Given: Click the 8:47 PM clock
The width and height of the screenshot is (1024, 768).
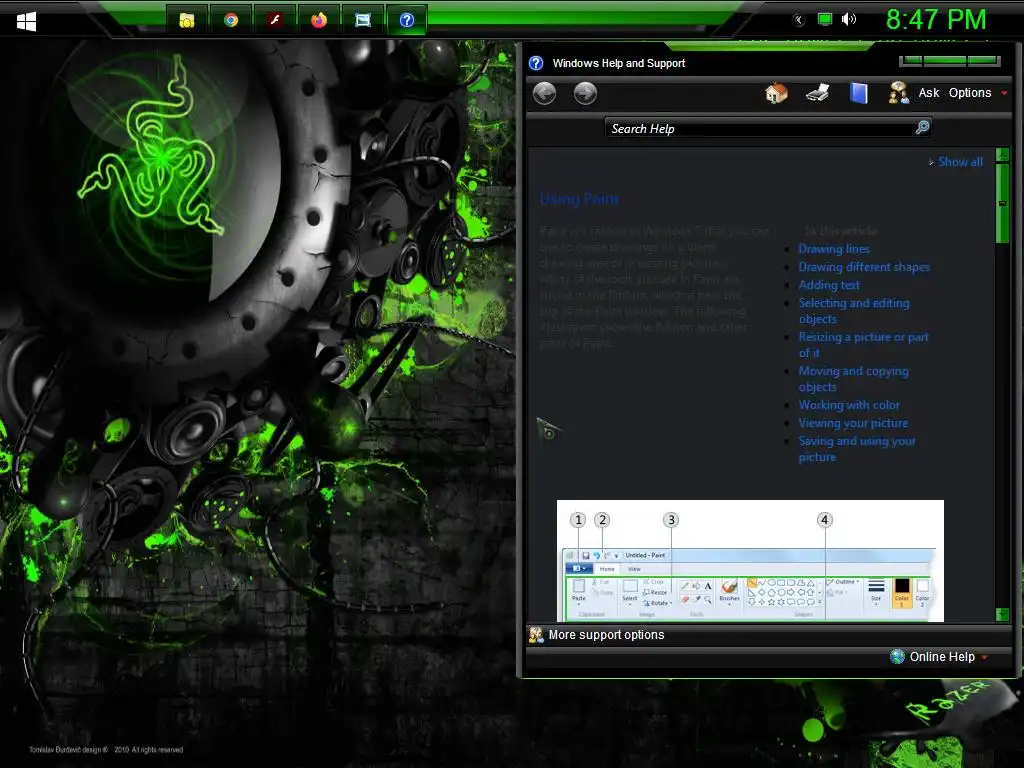Looking at the screenshot, I should [x=935, y=20].
